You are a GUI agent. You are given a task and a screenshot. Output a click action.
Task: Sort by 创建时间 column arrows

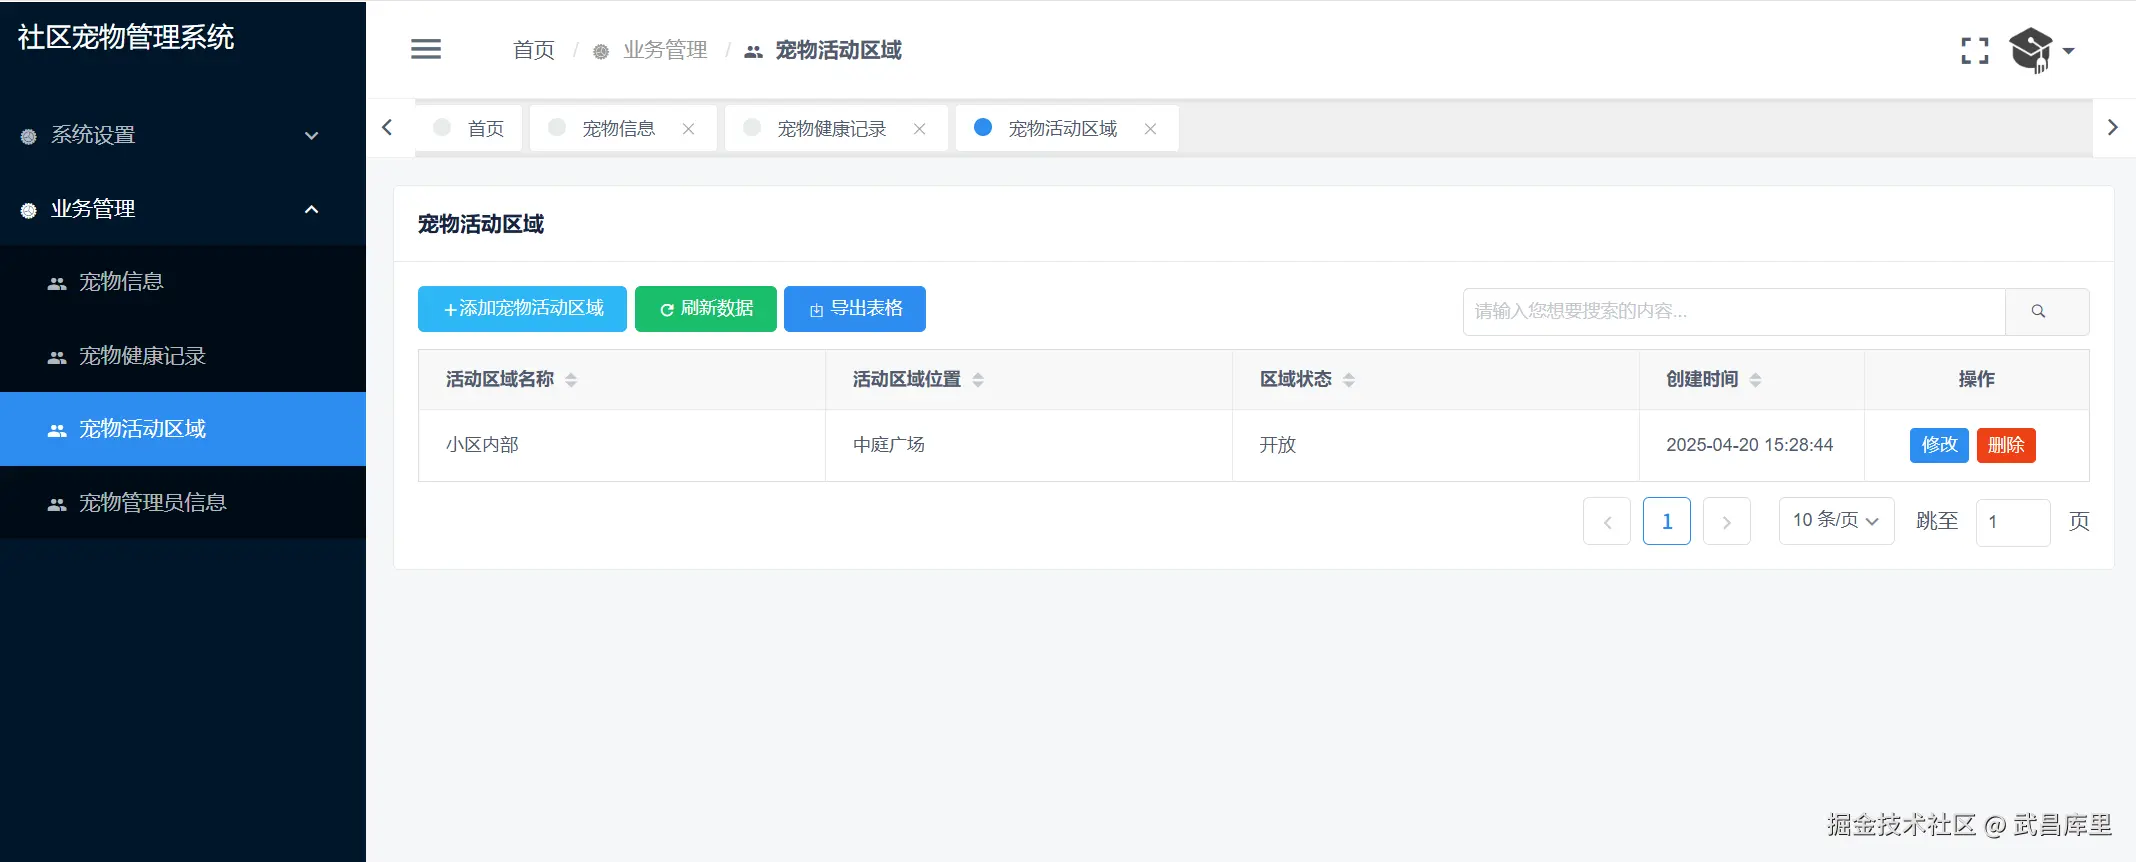click(x=1755, y=380)
